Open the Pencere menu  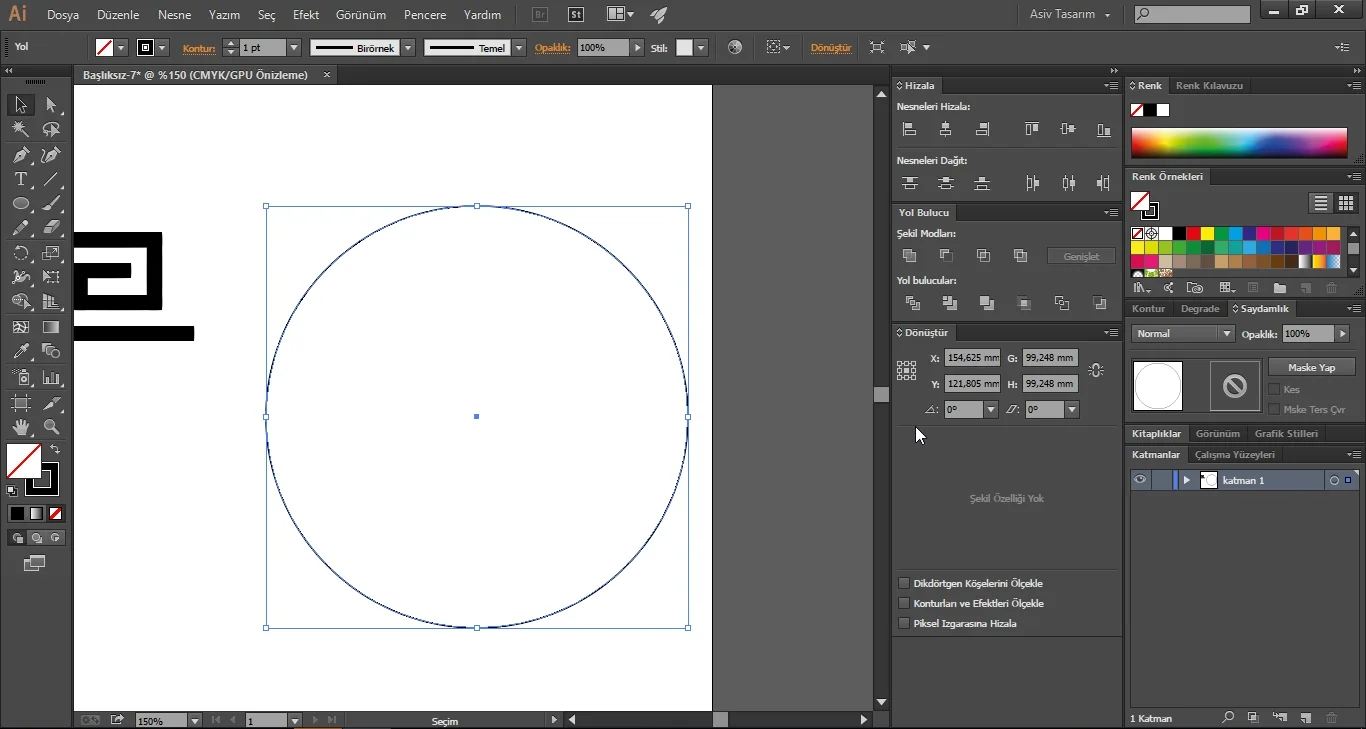pos(425,15)
